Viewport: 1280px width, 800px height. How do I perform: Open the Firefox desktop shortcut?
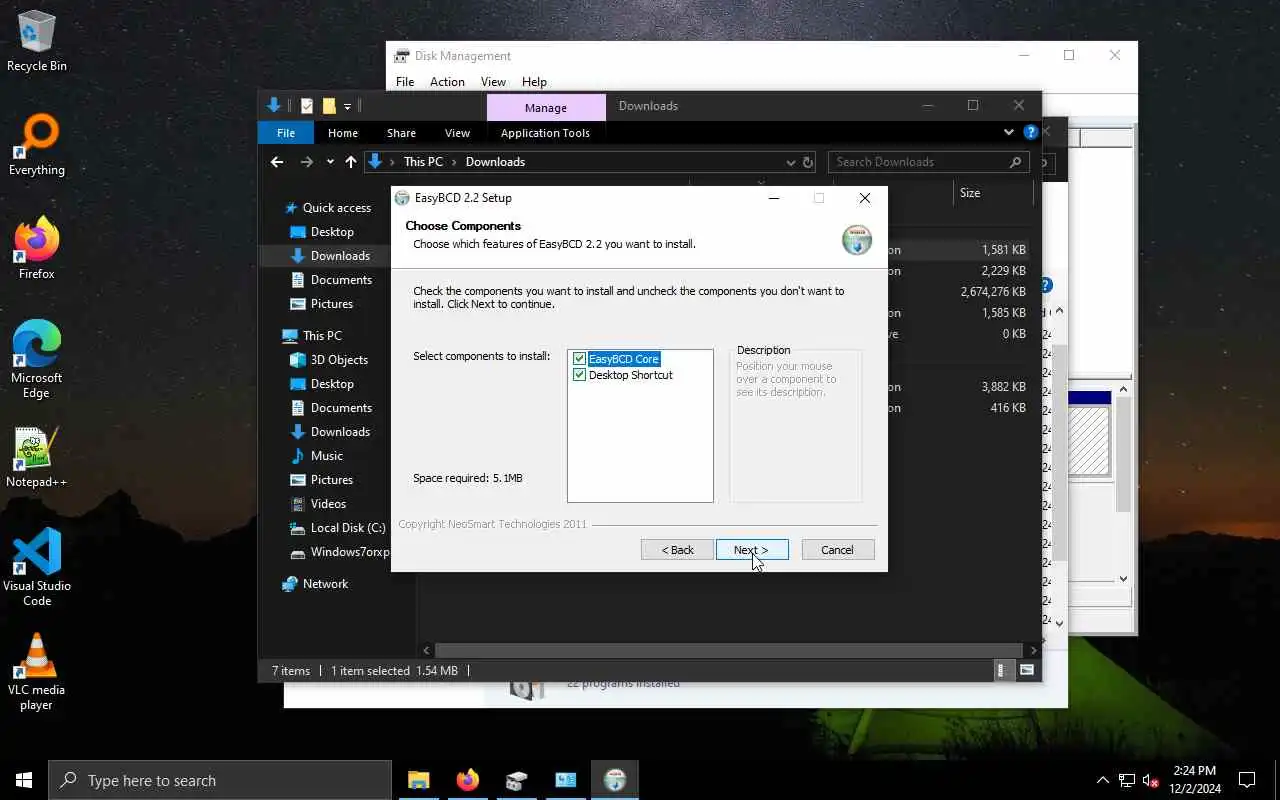(x=37, y=248)
